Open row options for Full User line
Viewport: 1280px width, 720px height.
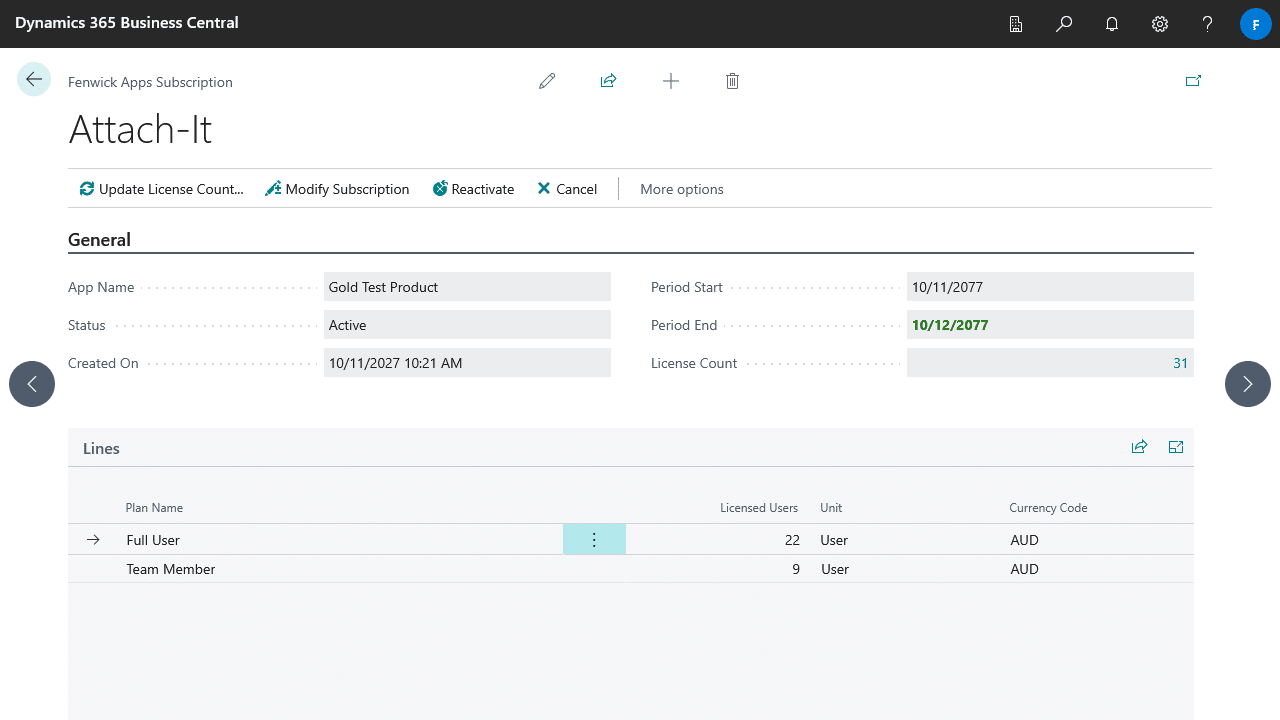pyautogui.click(x=594, y=540)
